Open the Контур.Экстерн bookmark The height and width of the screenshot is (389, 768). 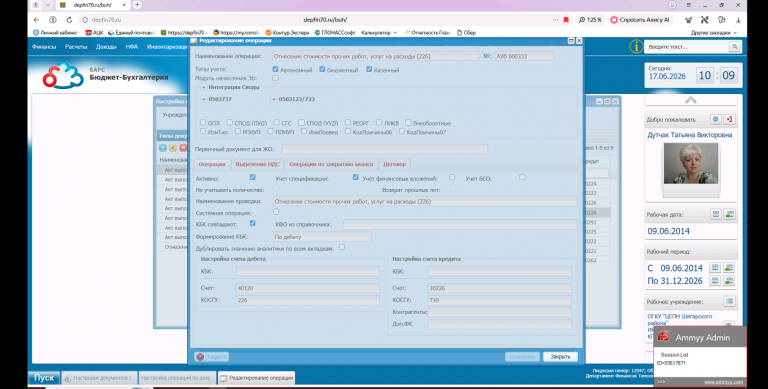click(287, 33)
